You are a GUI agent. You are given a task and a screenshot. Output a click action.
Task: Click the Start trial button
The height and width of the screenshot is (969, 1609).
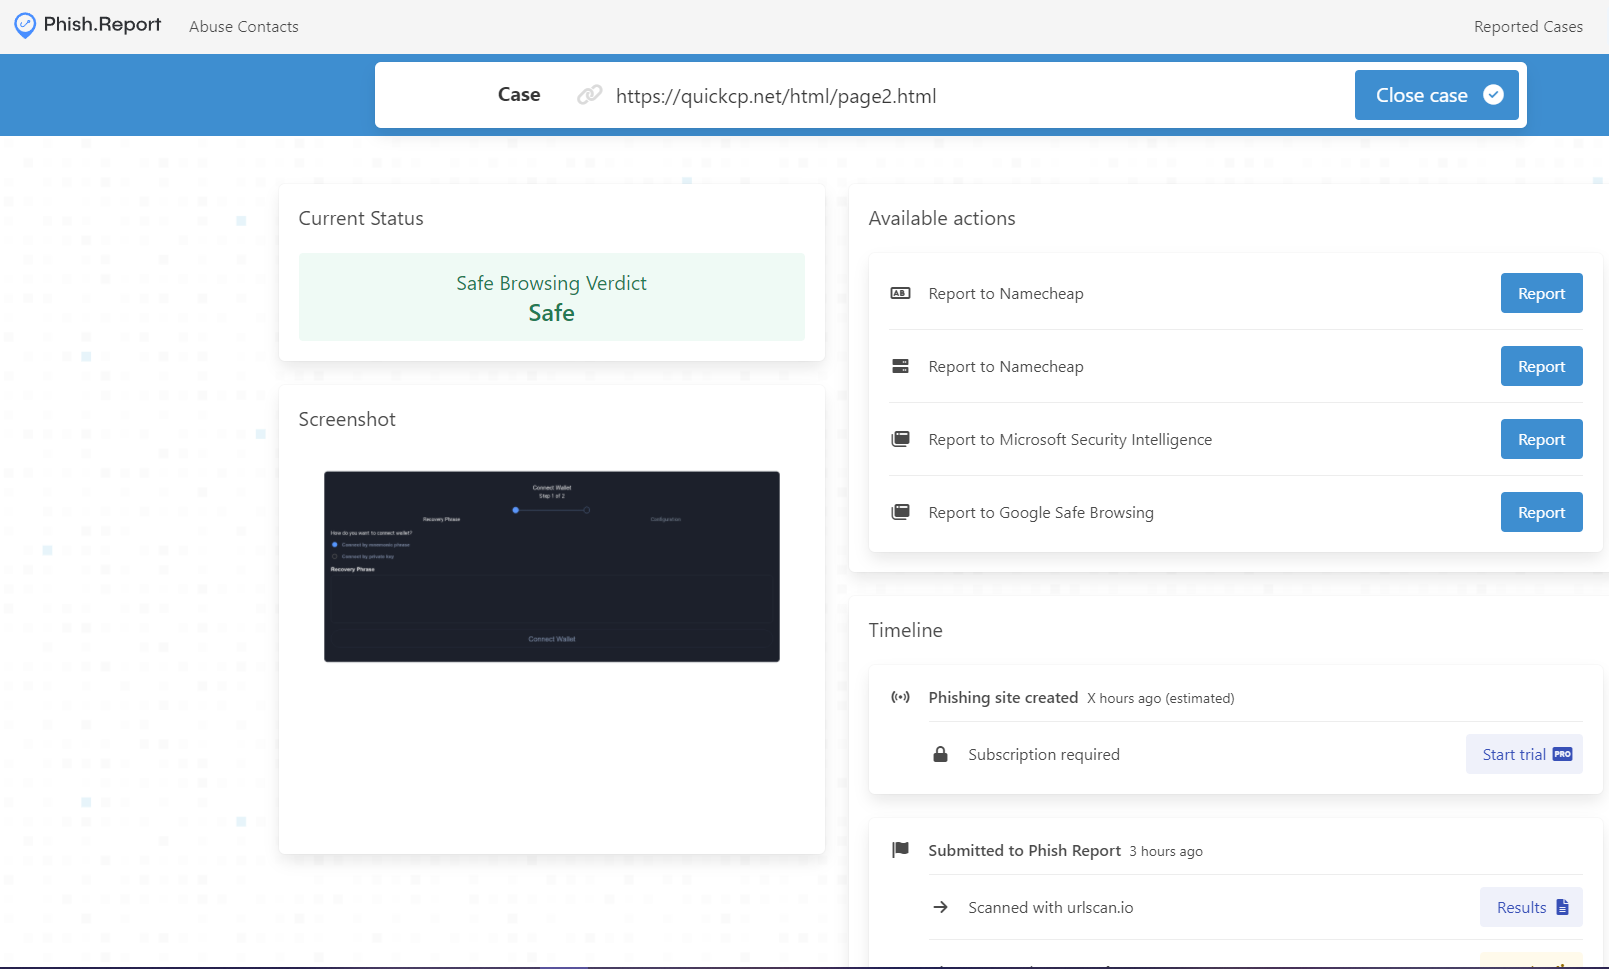(1524, 754)
